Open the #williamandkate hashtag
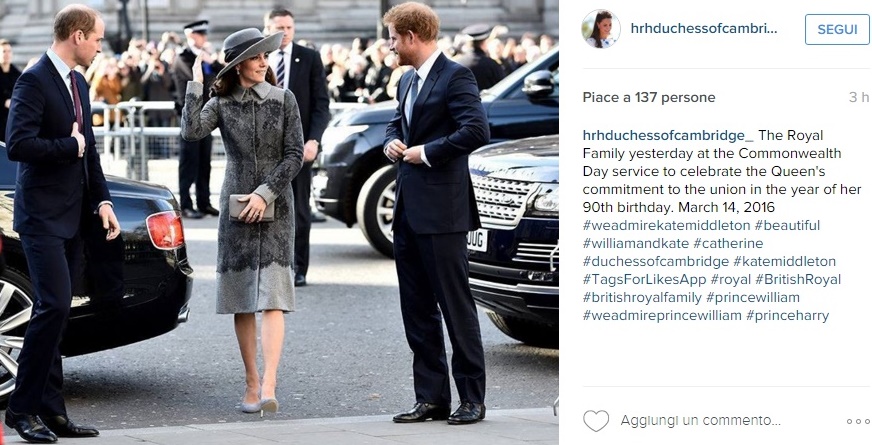This screenshot has height=445, width=872. coord(635,244)
